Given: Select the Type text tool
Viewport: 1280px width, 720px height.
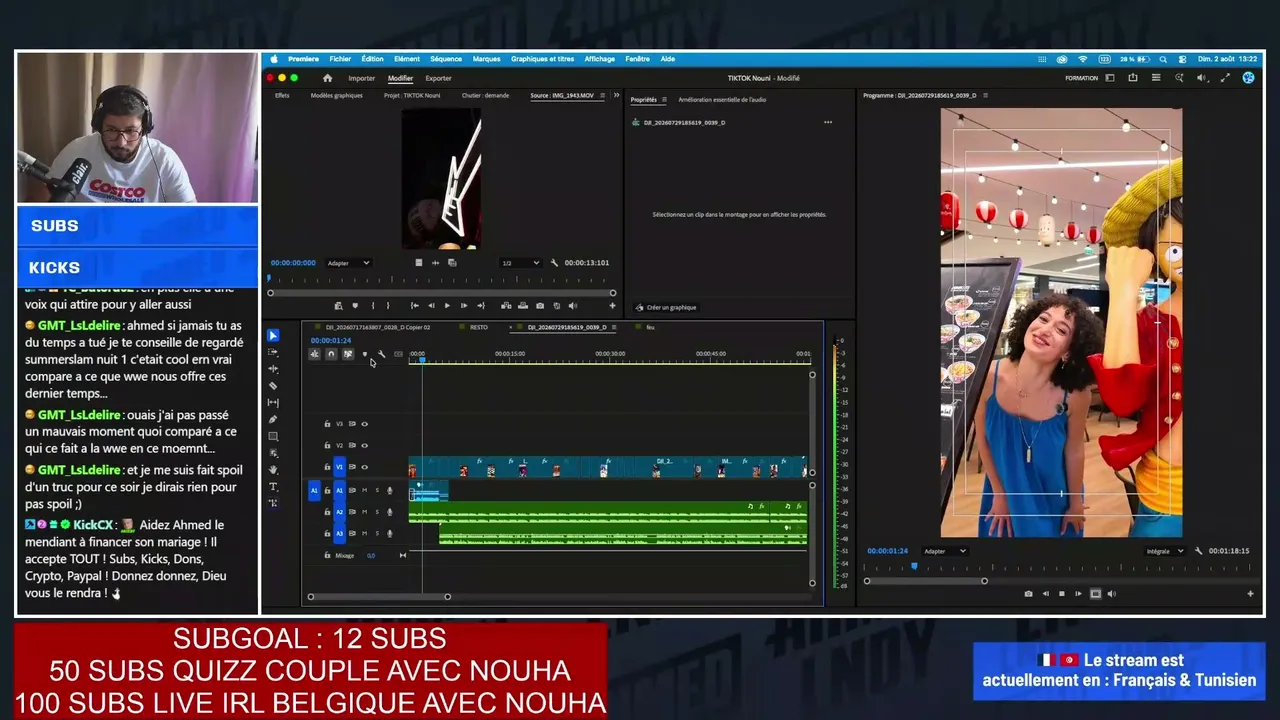Looking at the screenshot, I should 273,487.
